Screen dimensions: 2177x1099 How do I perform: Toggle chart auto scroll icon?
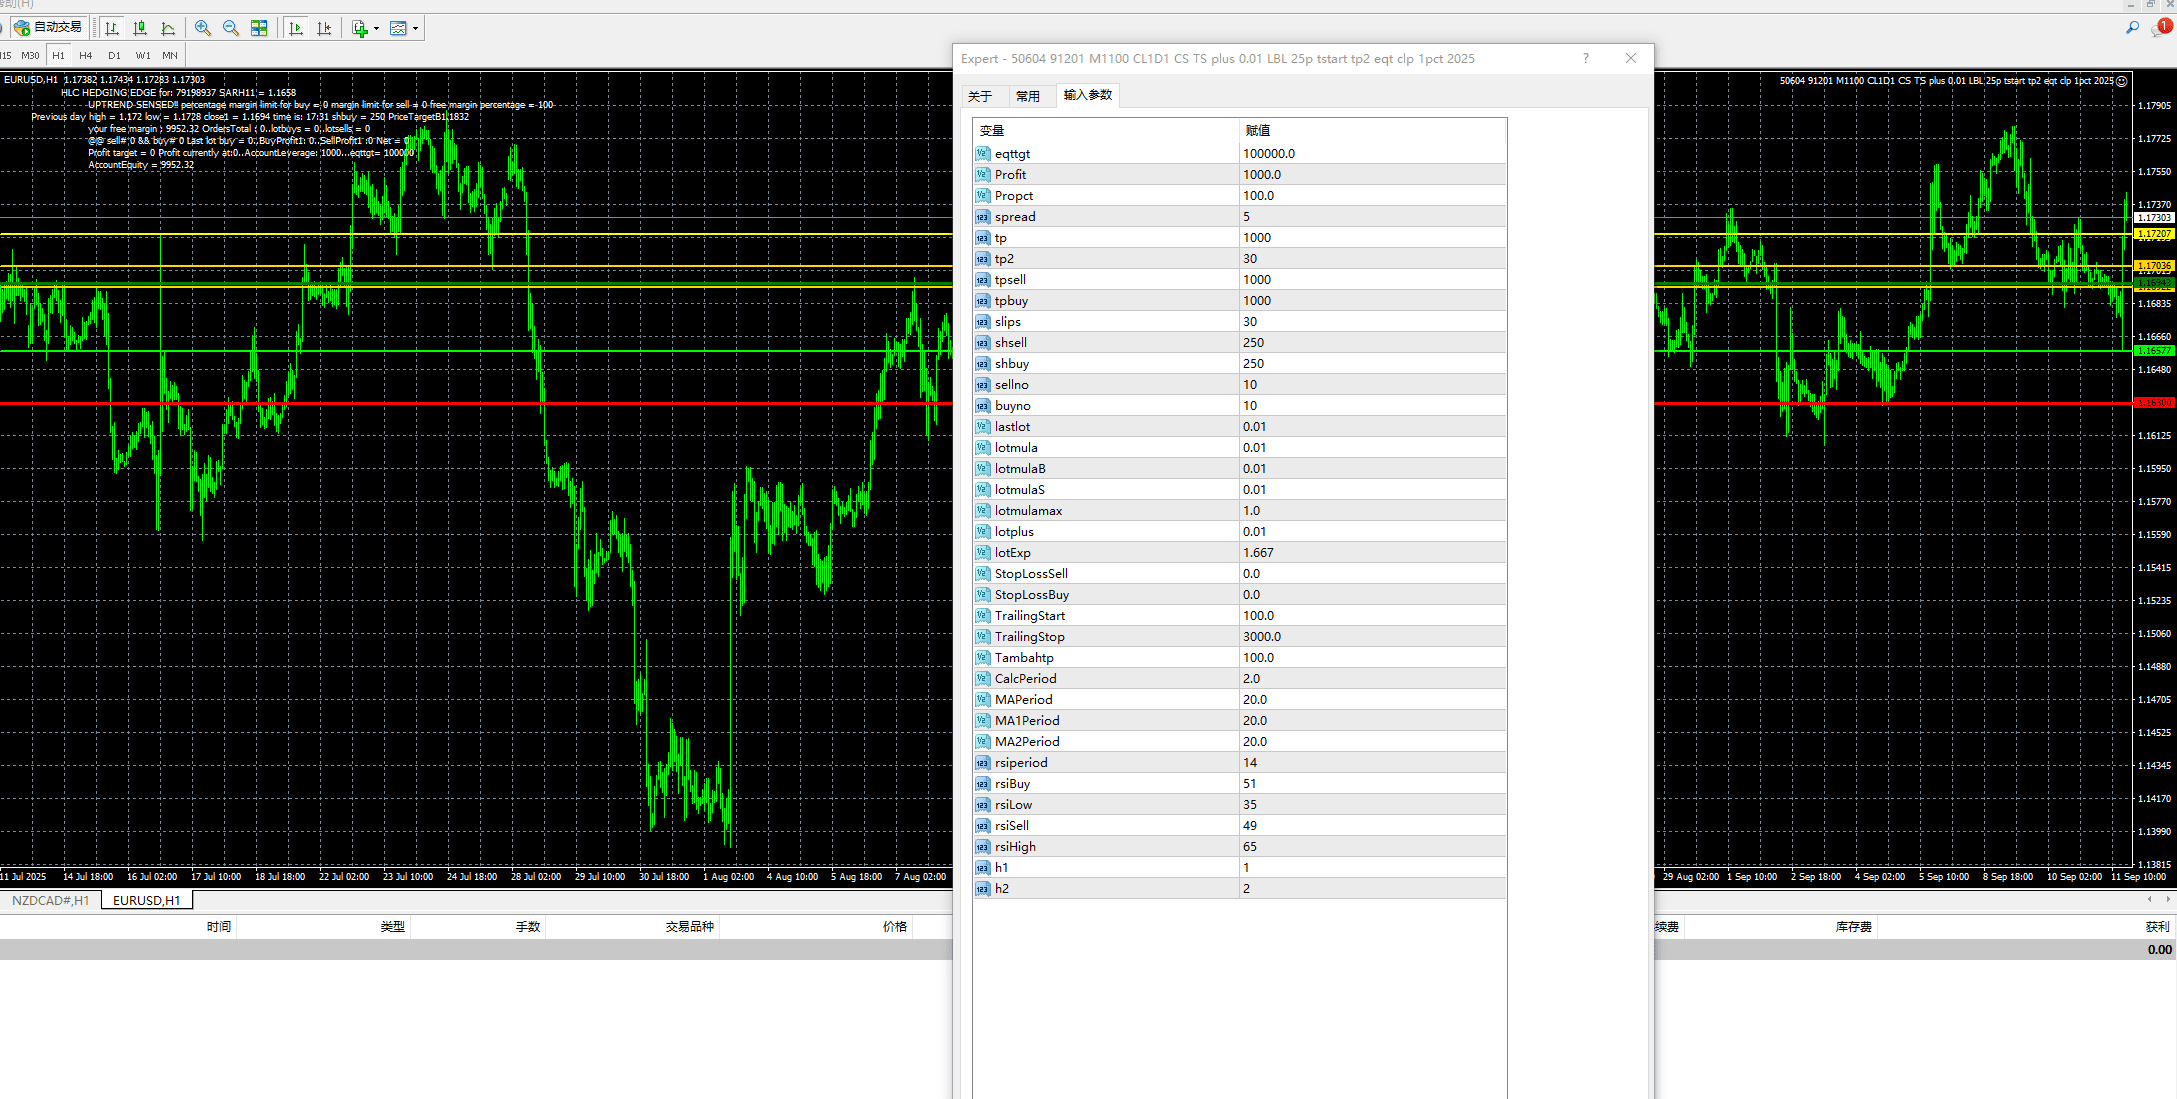click(x=296, y=28)
